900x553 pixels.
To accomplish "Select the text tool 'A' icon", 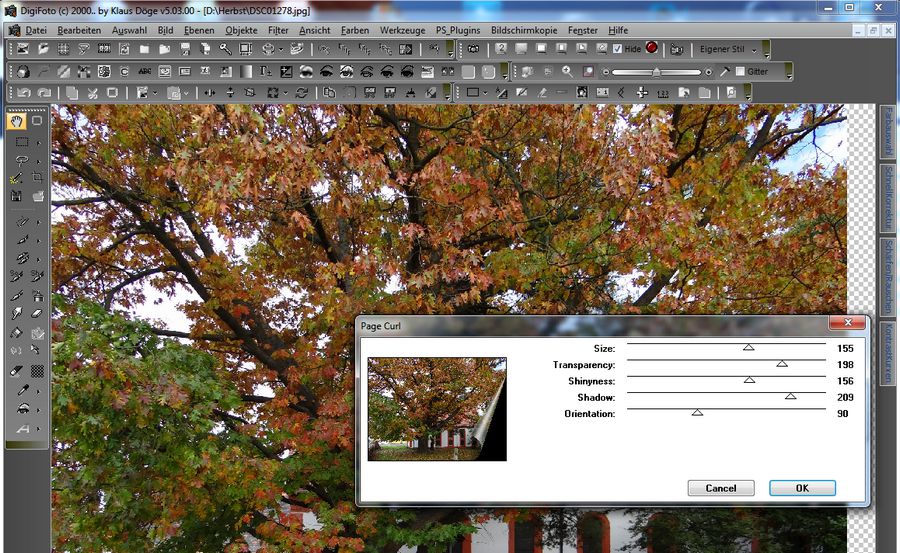I will point(20,429).
